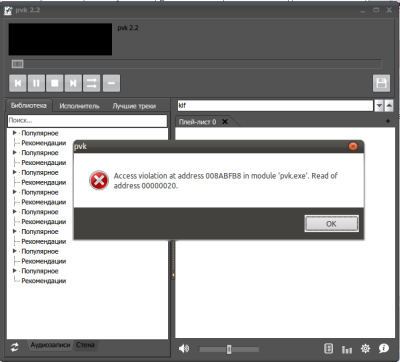Mute sound via the speaker icon
Image resolution: width=400 pixels, height=362 pixels.
point(184,349)
